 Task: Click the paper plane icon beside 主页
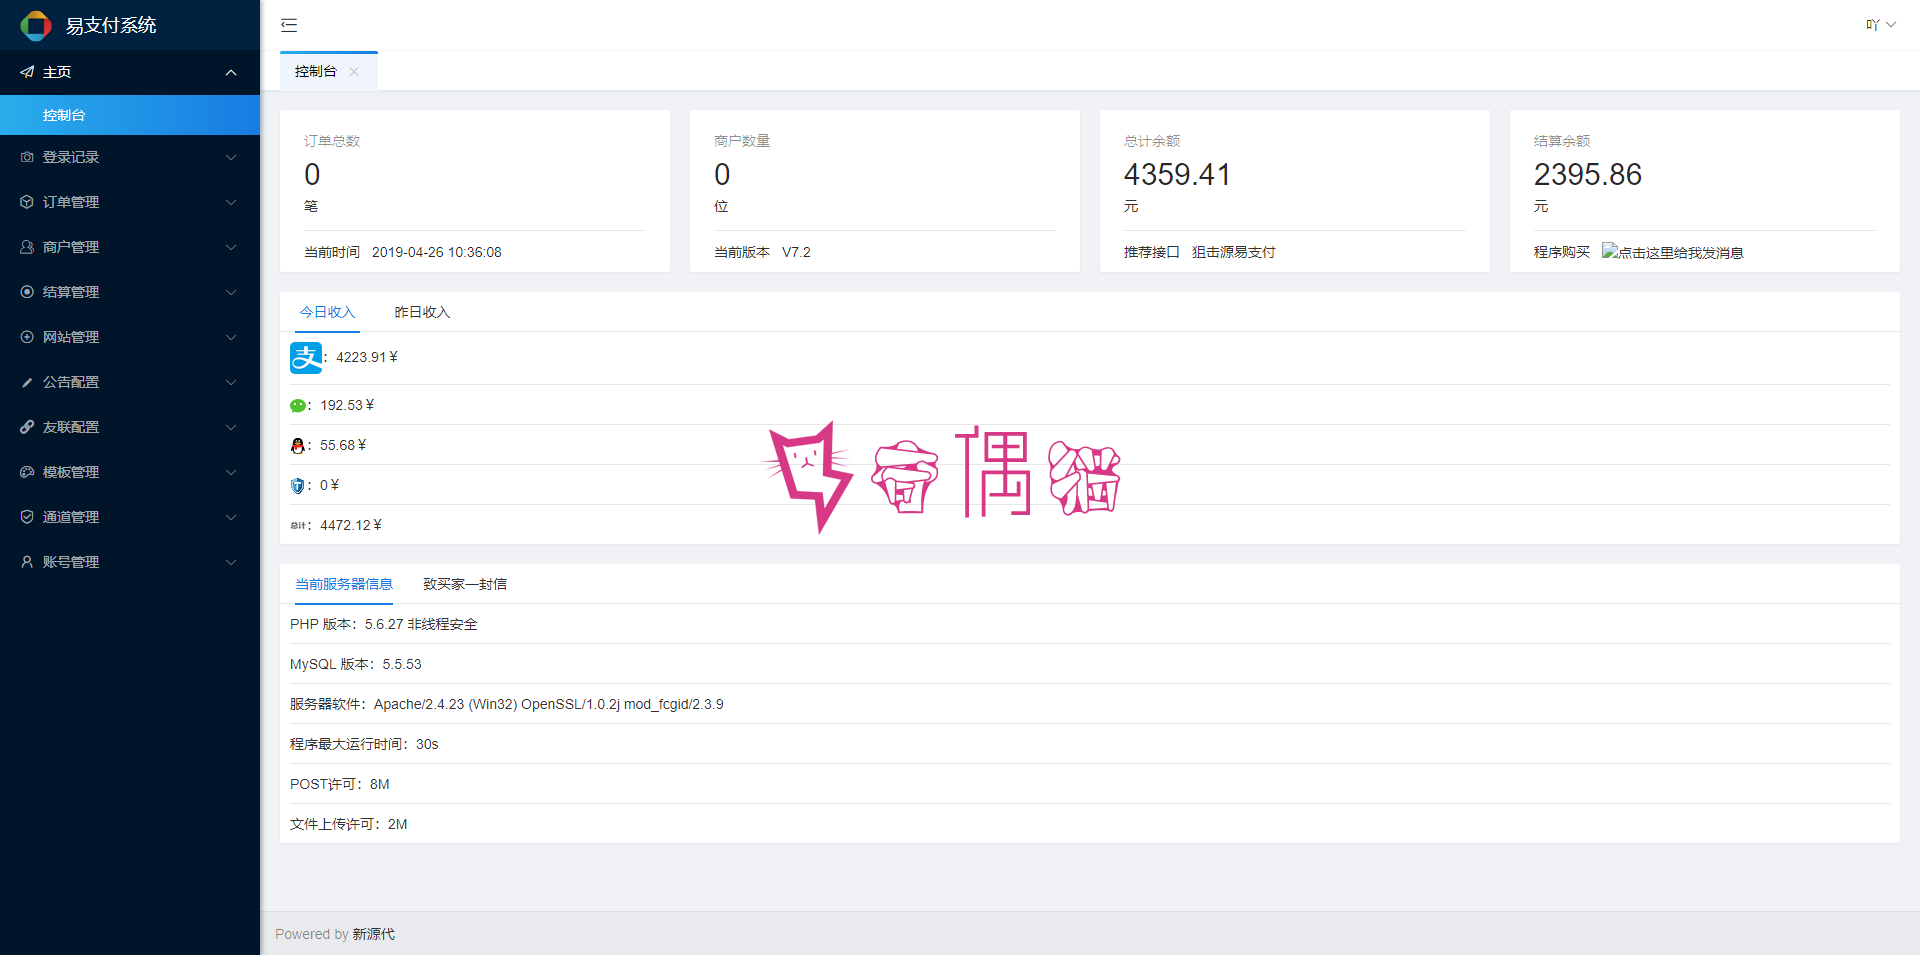(27, 72)
